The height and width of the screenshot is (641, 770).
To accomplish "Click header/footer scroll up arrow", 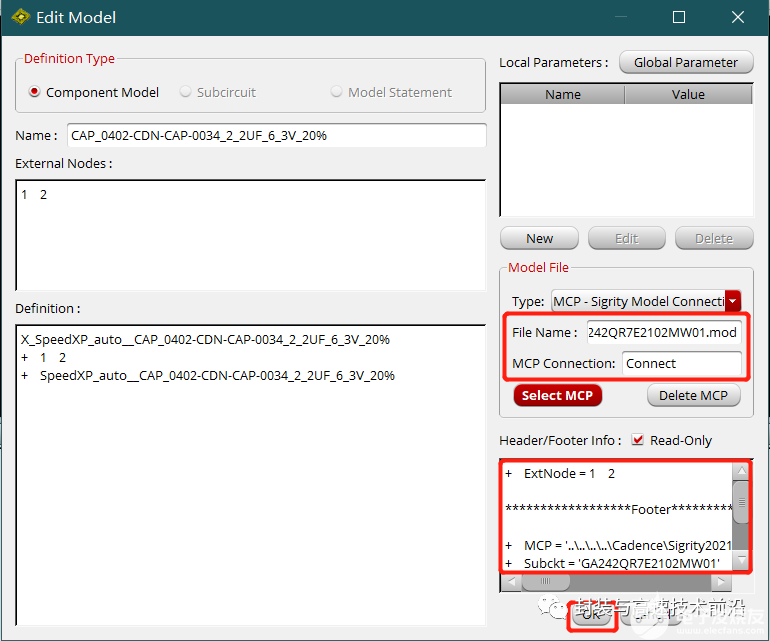I will click(741, 471).
